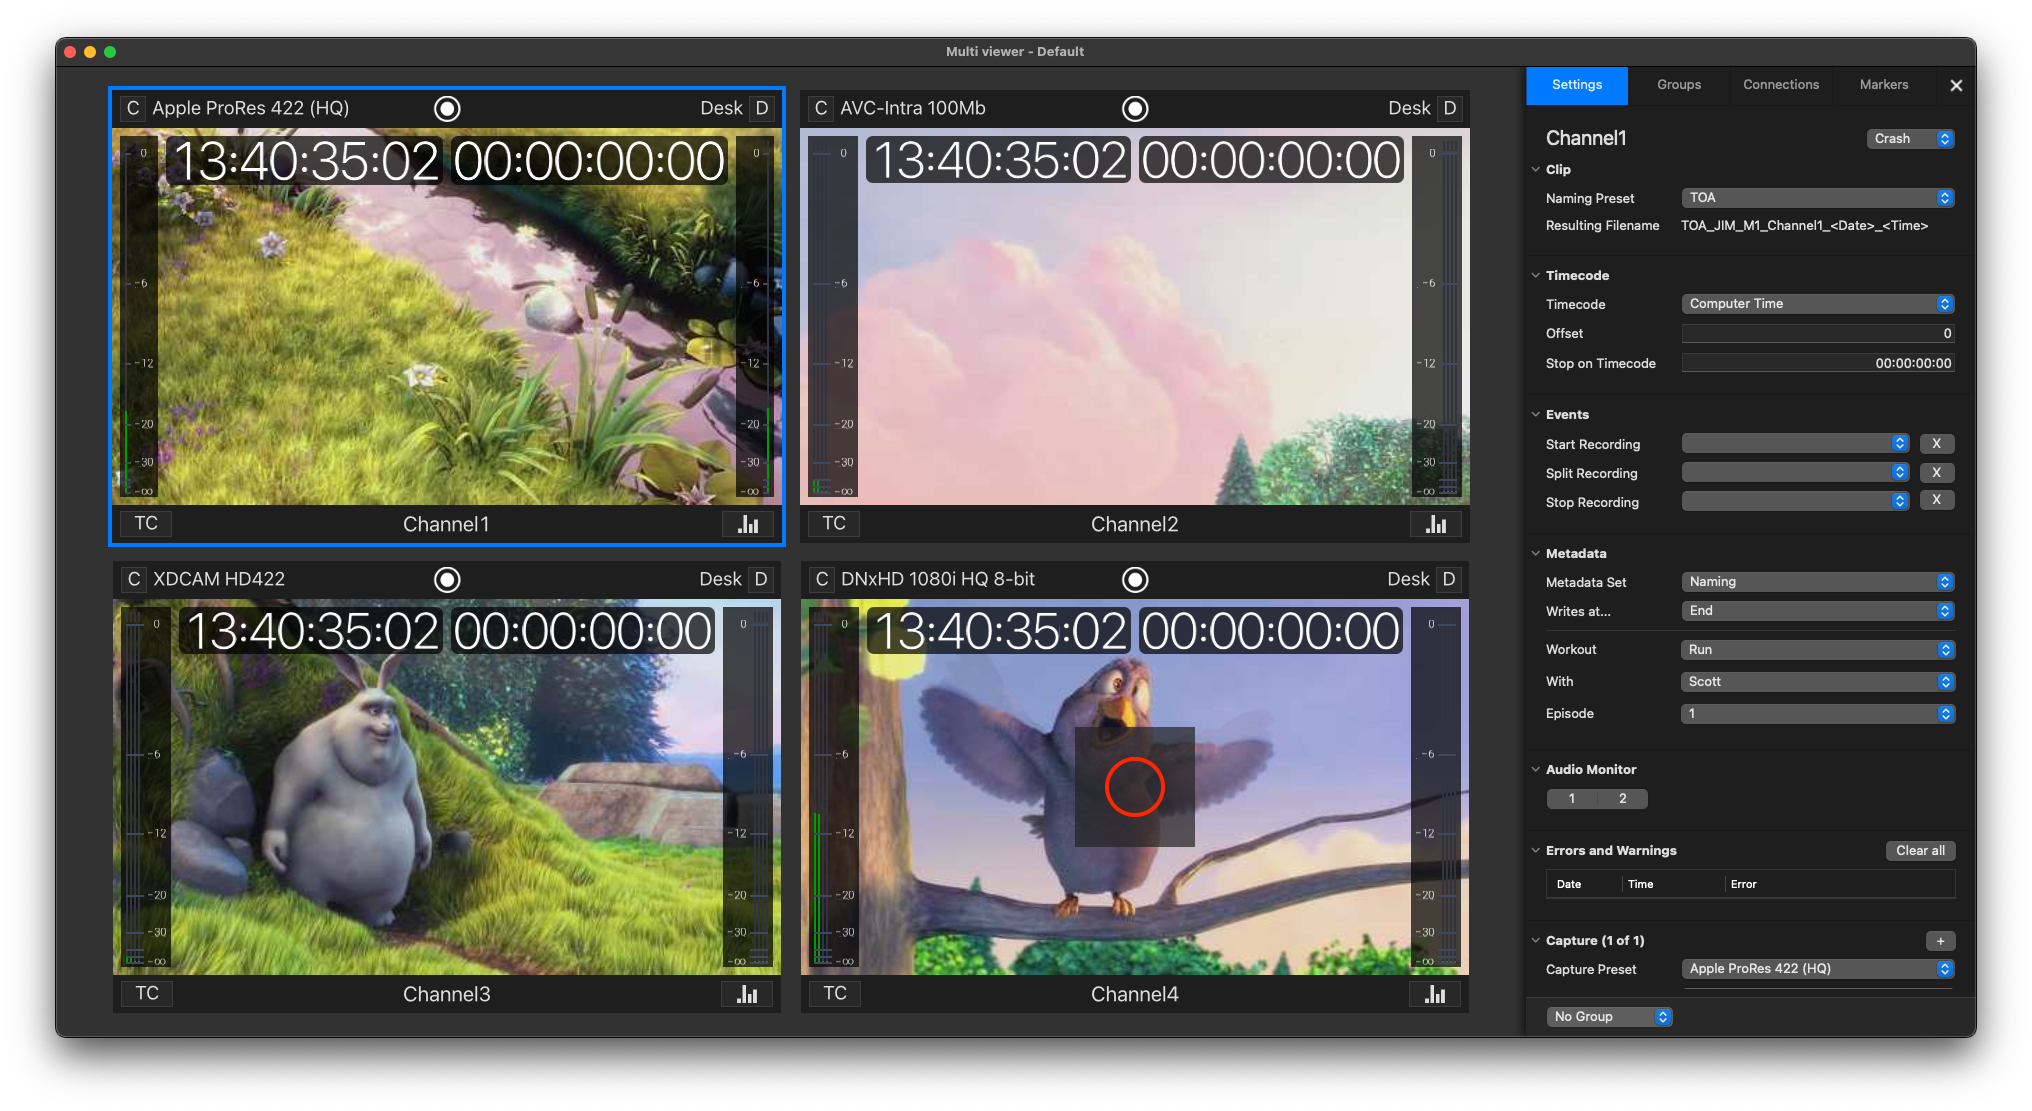Toggle TC display on Channel4
Screen dimensions: 2032x1111
(835, 993)
